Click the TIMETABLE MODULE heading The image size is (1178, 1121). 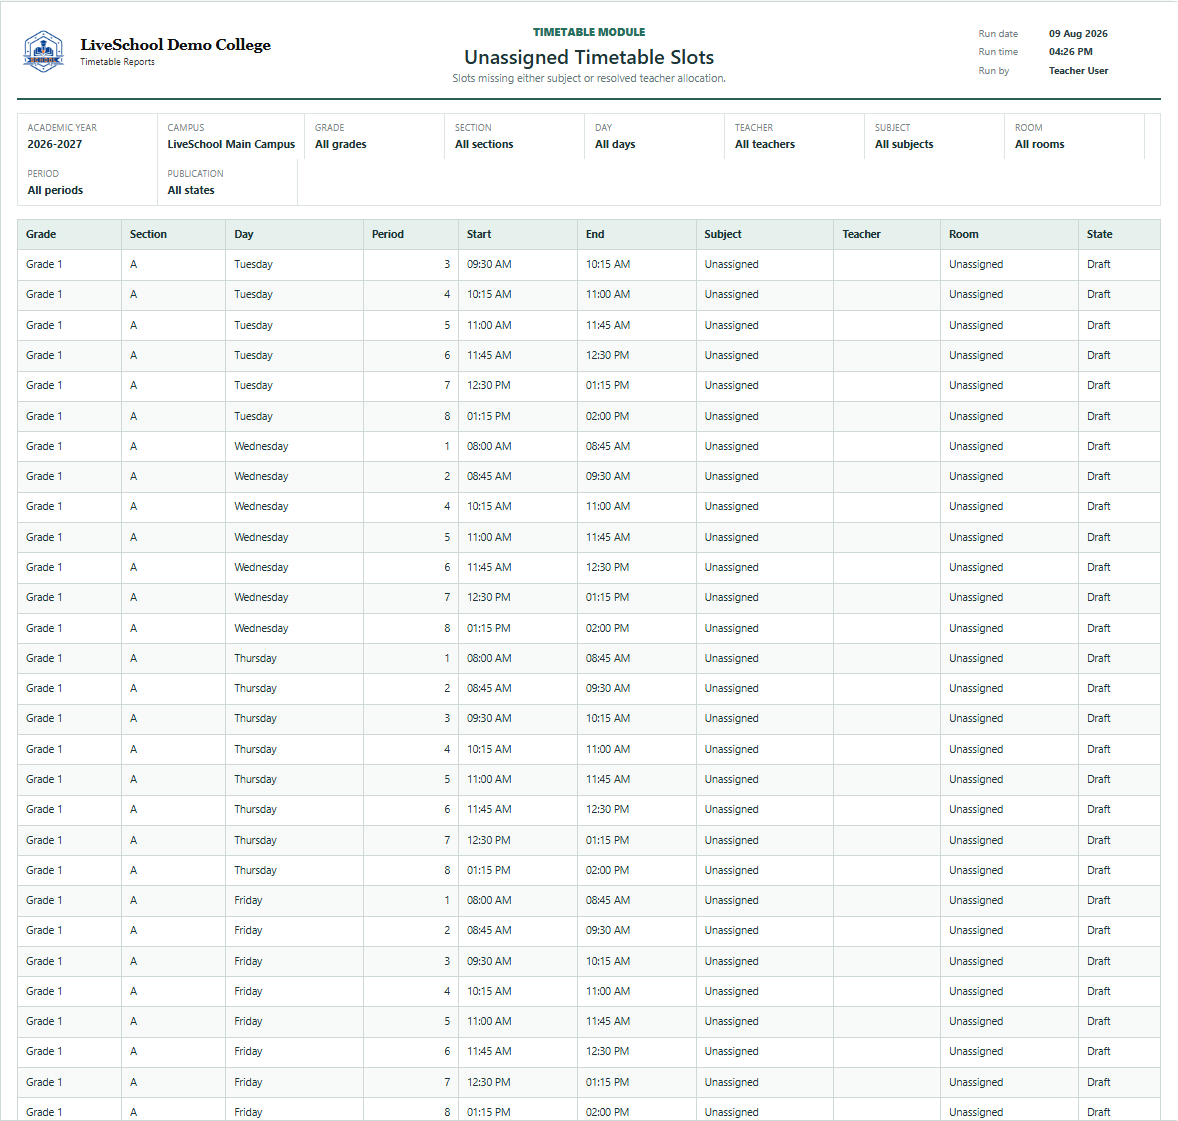pos(589,32)
